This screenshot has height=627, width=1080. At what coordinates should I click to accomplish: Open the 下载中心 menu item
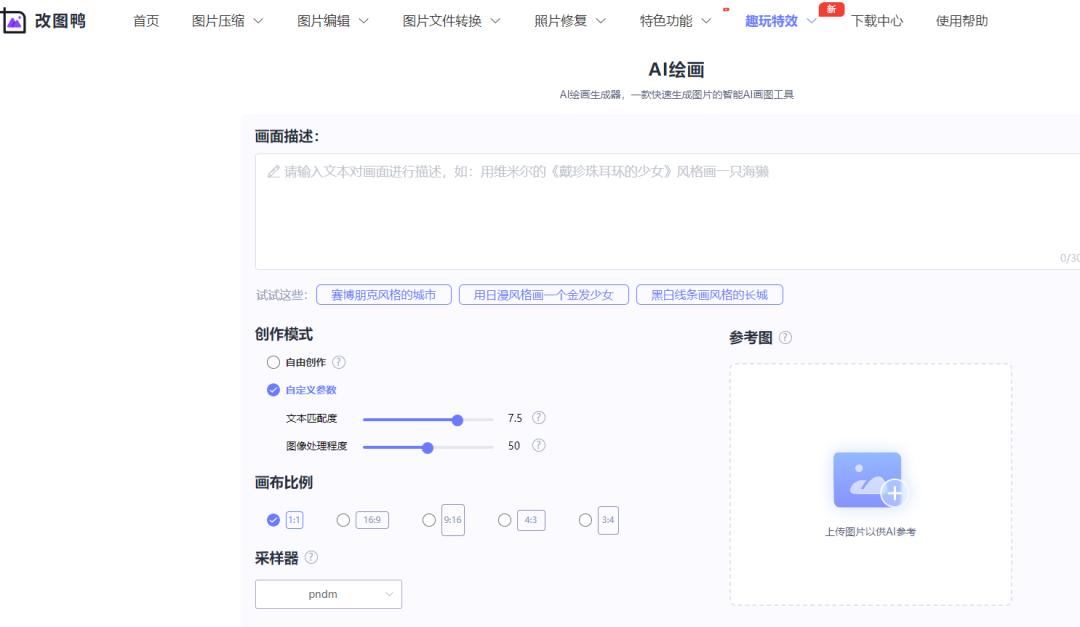tap(880, 20)
